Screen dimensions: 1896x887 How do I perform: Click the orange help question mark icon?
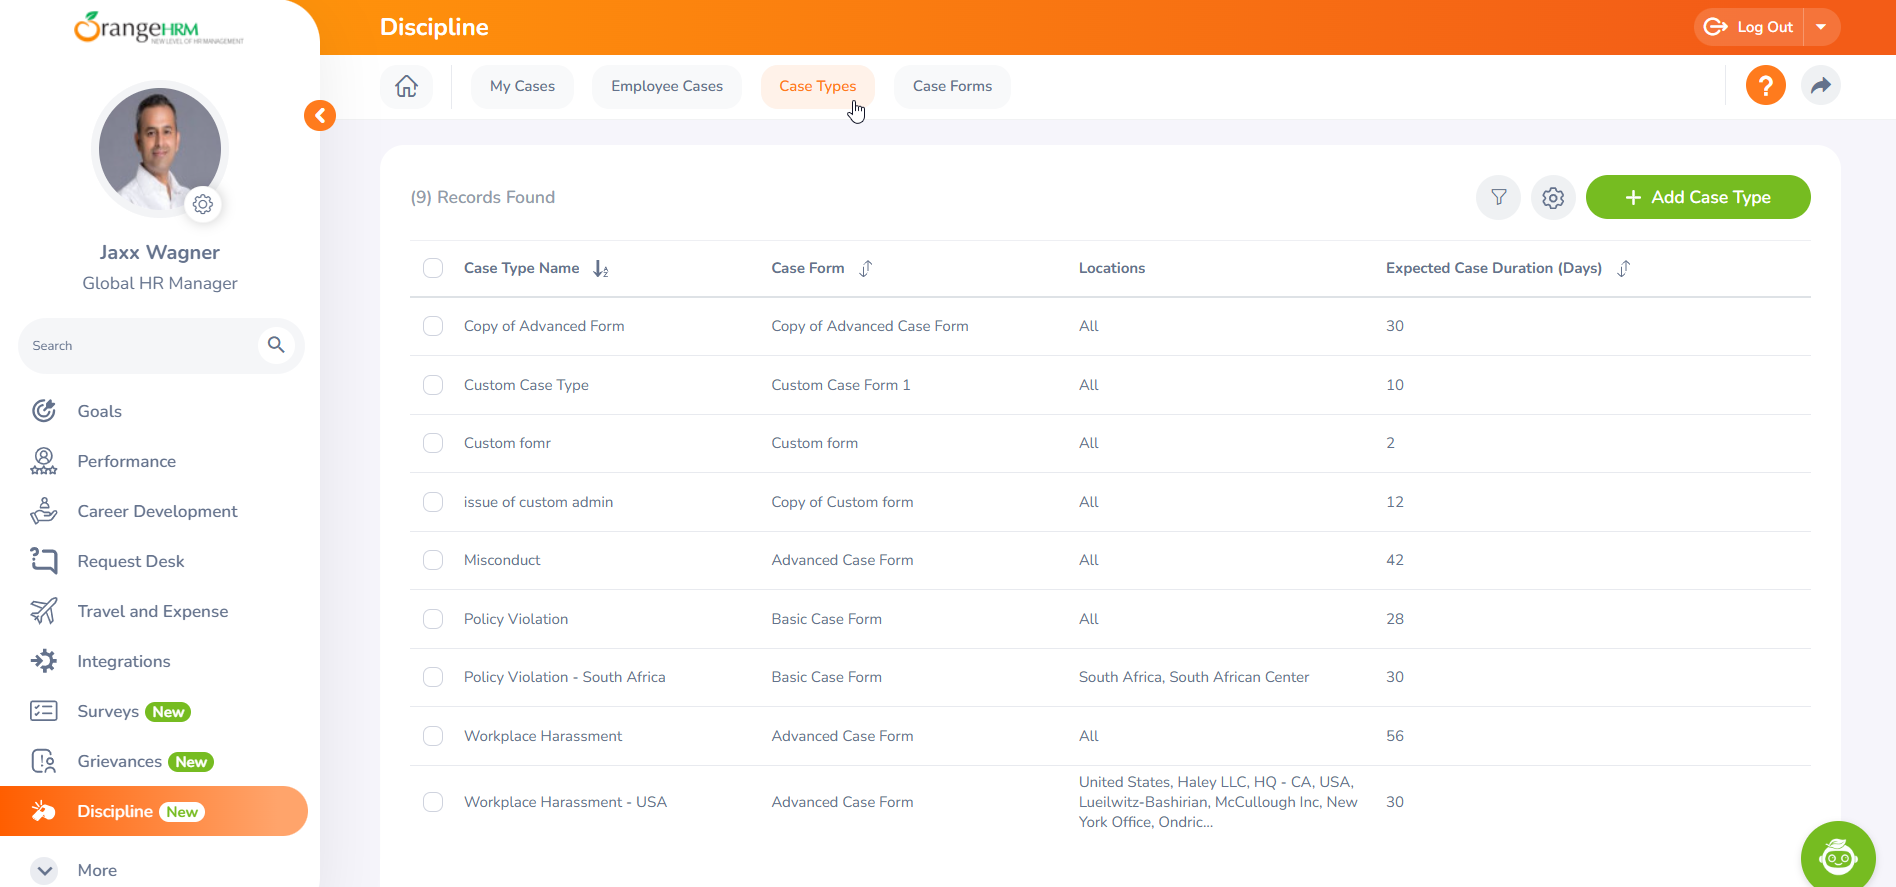tap(1765, 86)
